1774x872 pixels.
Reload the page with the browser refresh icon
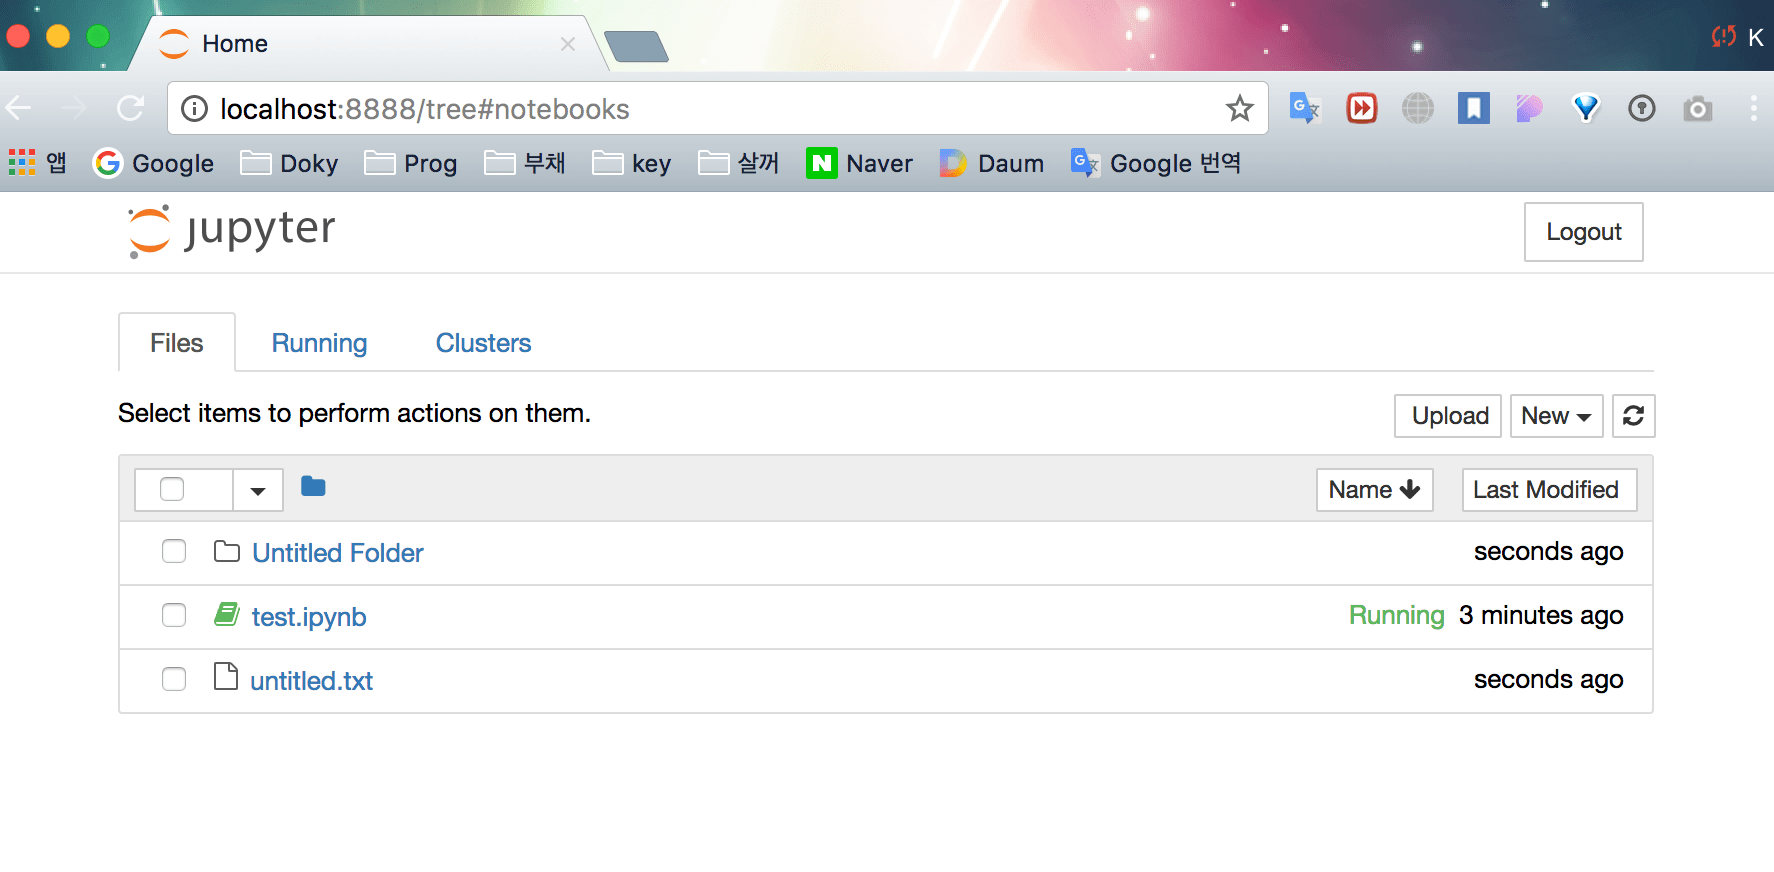coord(130,108)
